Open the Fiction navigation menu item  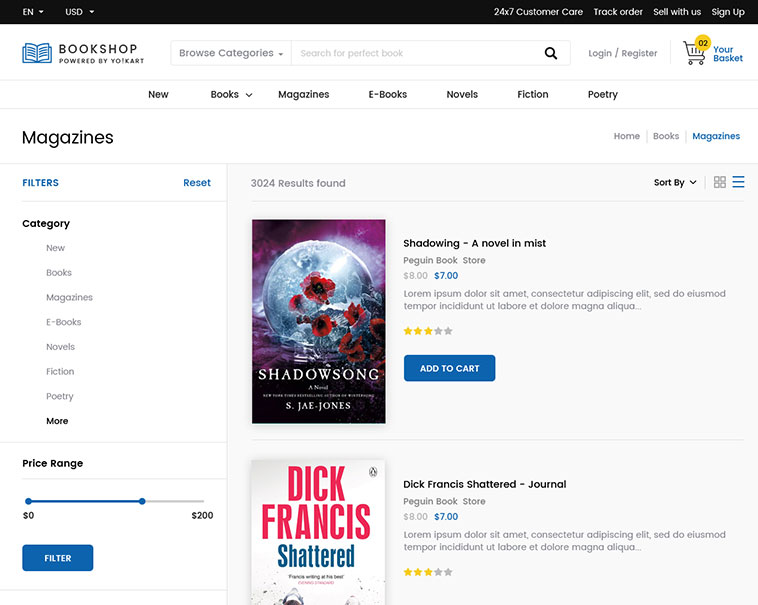[x=533, y=95]
